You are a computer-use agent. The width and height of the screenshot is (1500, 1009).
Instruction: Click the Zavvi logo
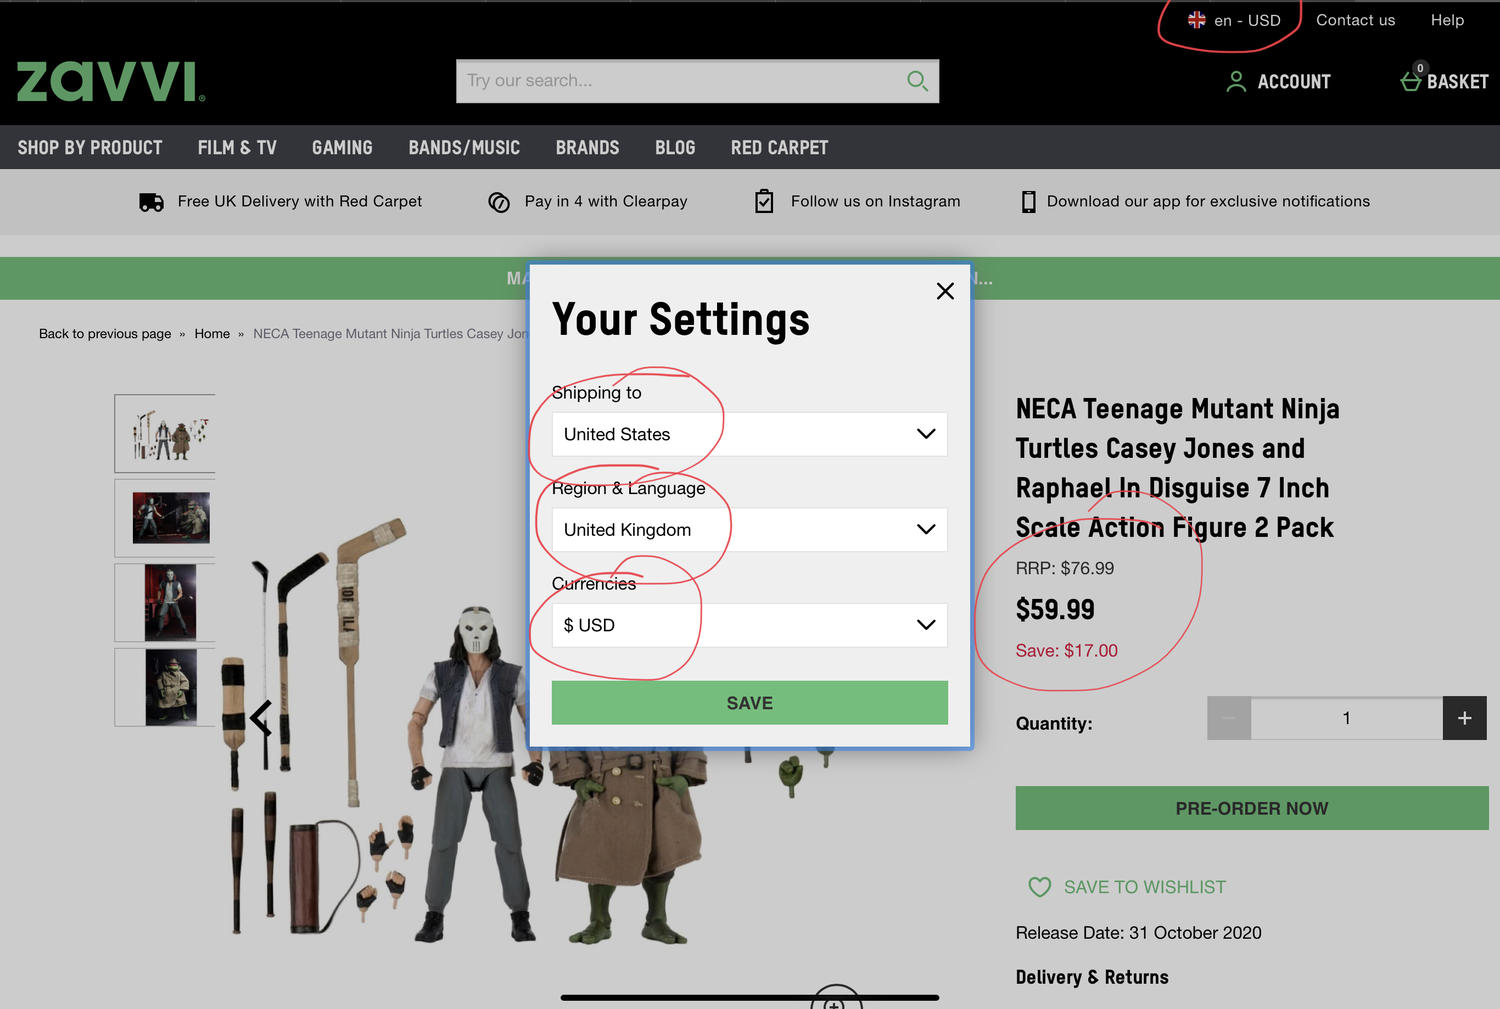coord(111,82)
